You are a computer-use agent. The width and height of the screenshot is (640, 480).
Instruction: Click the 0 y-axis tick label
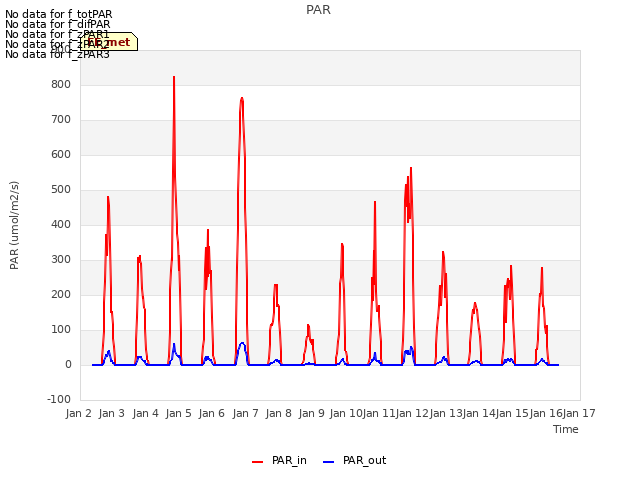click(x=68, y=365)
